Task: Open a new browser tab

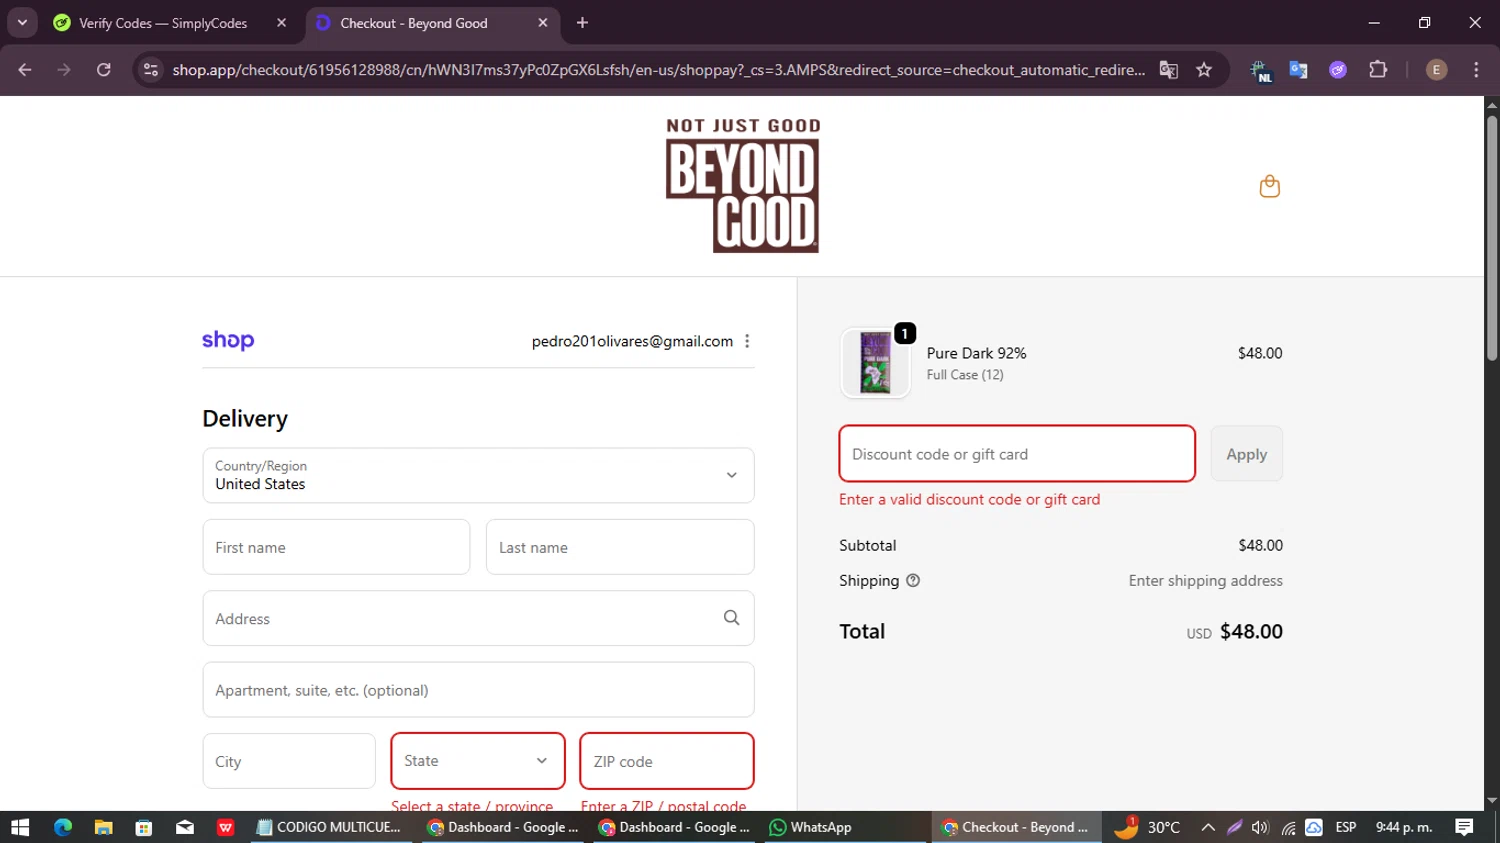Action: [x=582, y=23]
